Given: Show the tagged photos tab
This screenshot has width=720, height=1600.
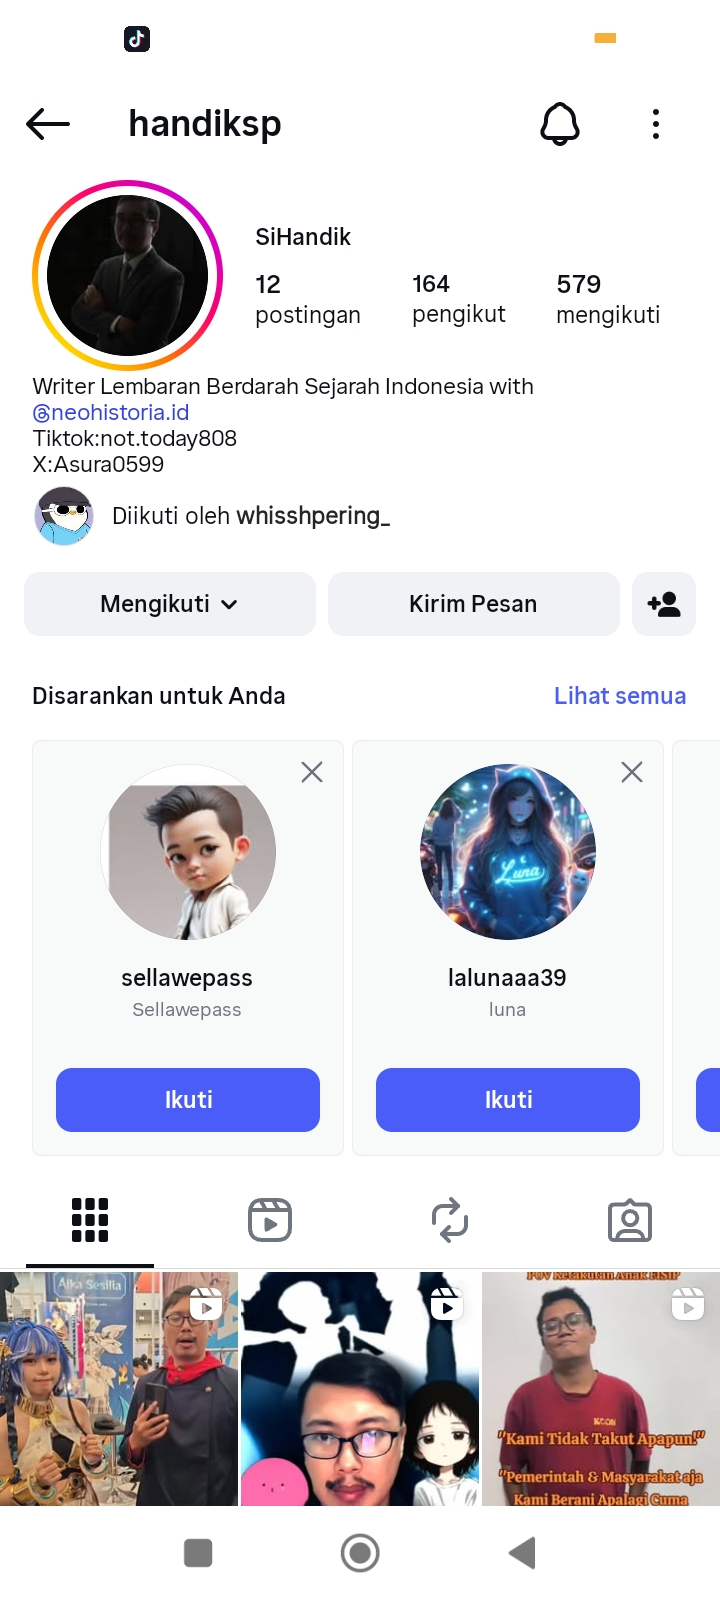Looking at the screenshot, I should (630, 1220).
